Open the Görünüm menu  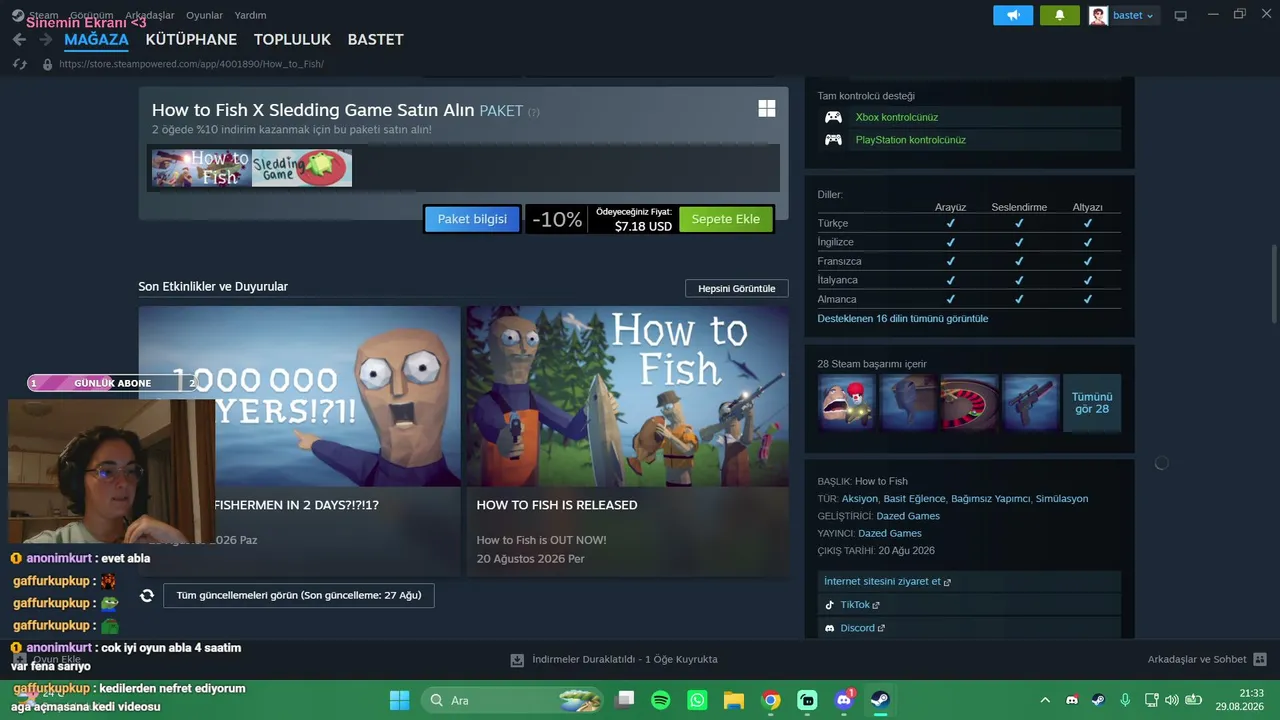tap(92, 15)
